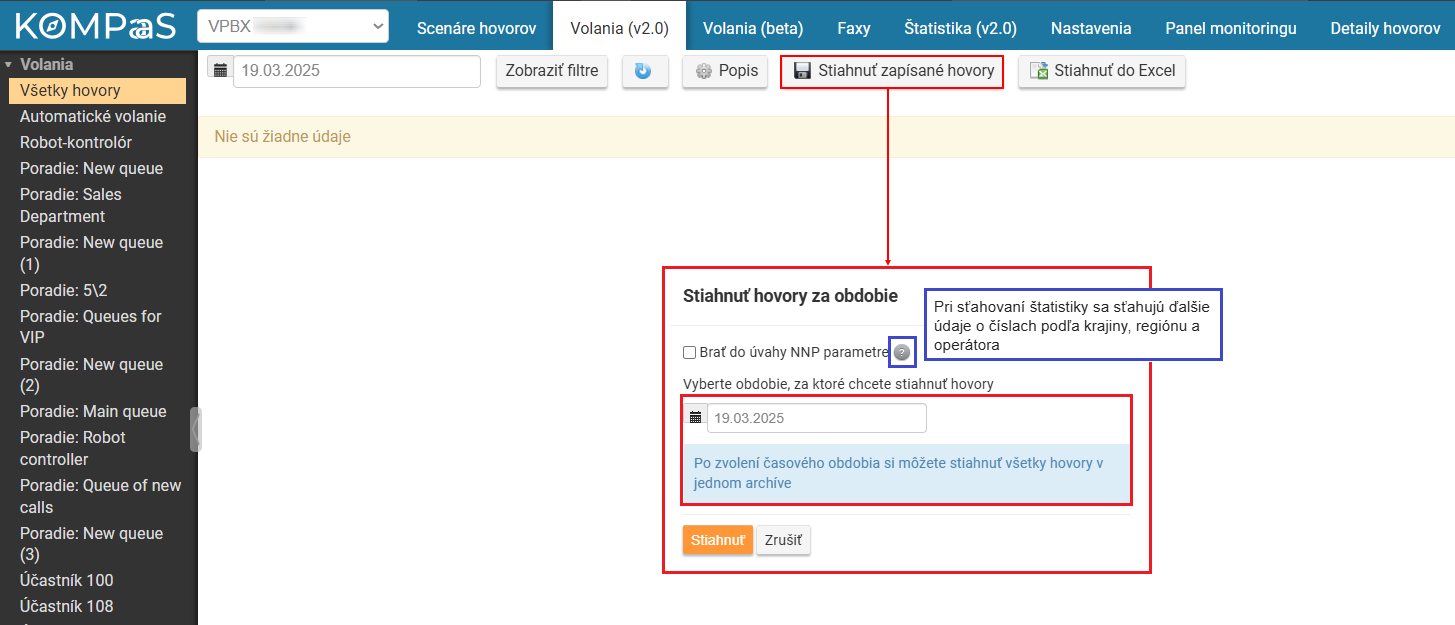
Task: Enable Brať do úvahy NNP parametre checkbox
Action: point(689,352)
